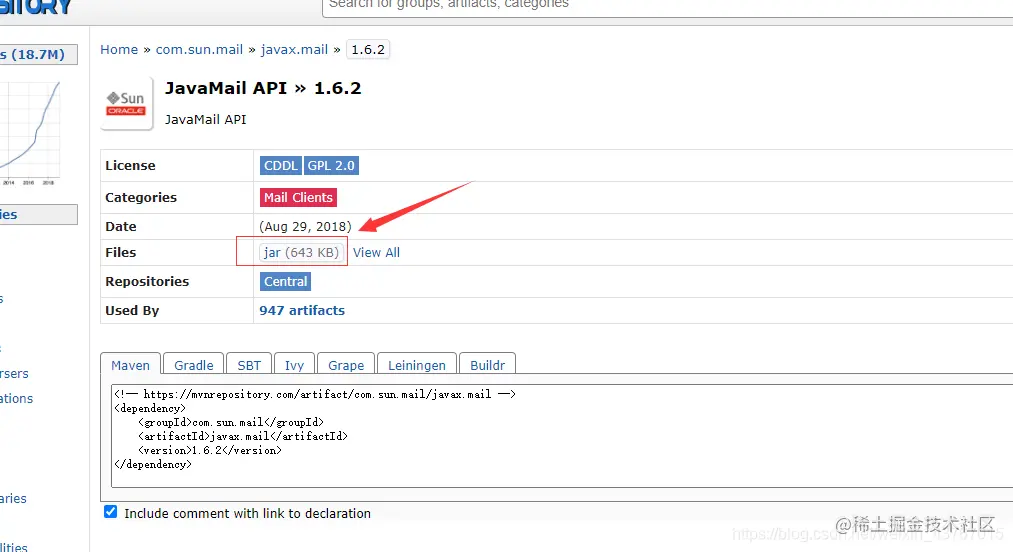Viewport: 1013px width, 552px height.
Task: Switch to the Grape tab
Action: click(x=346, y=364)
